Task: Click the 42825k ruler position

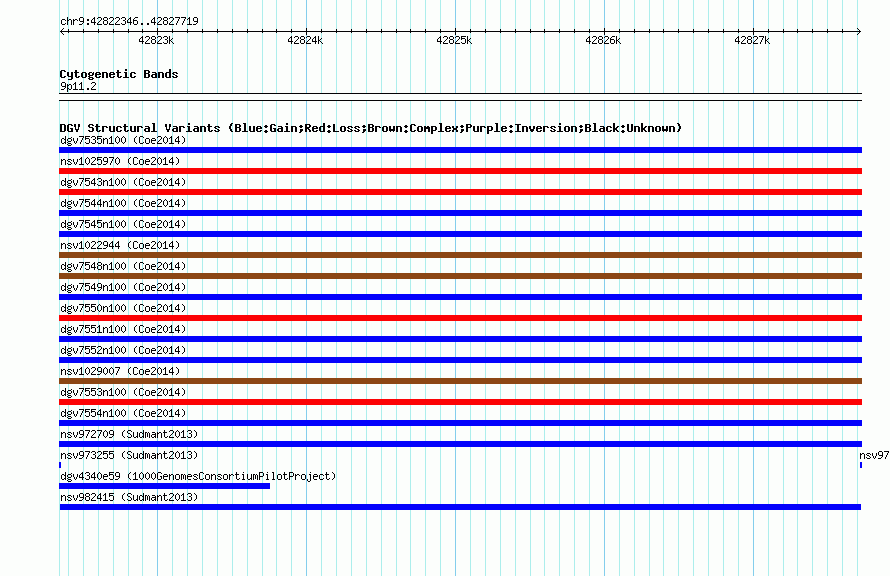Action: tap(454, 40)
